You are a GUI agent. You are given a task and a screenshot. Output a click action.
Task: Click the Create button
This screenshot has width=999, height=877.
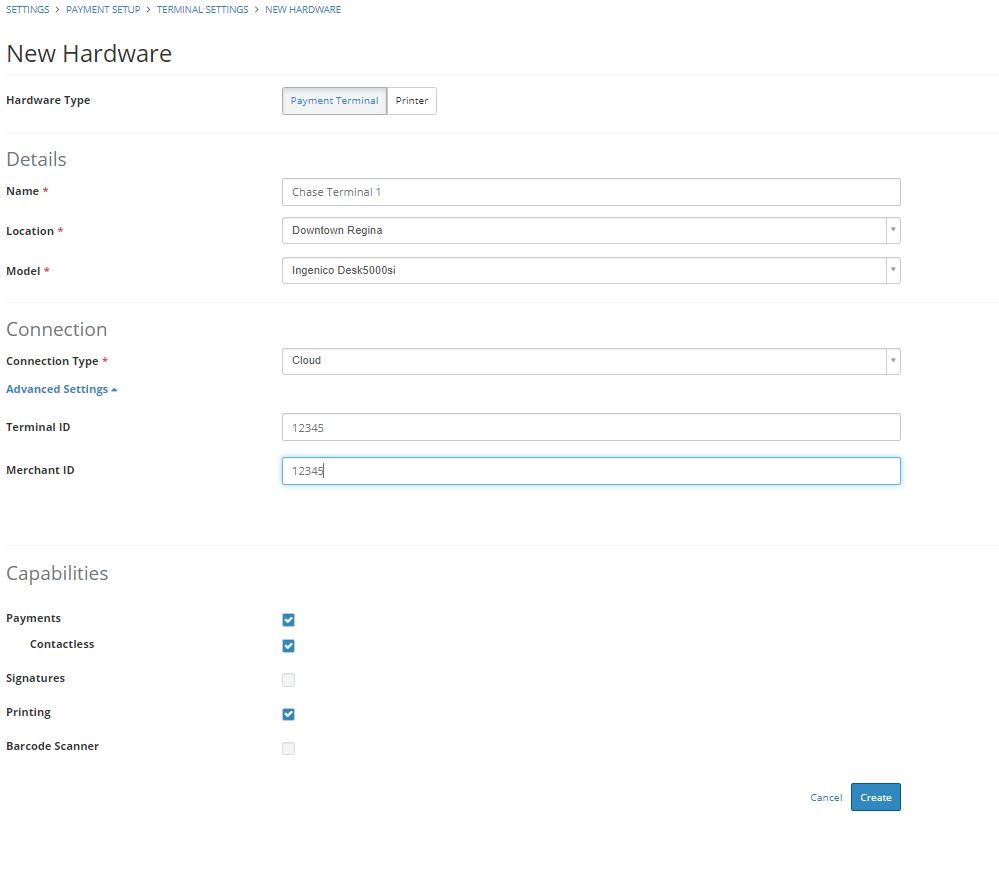[875, 797]
